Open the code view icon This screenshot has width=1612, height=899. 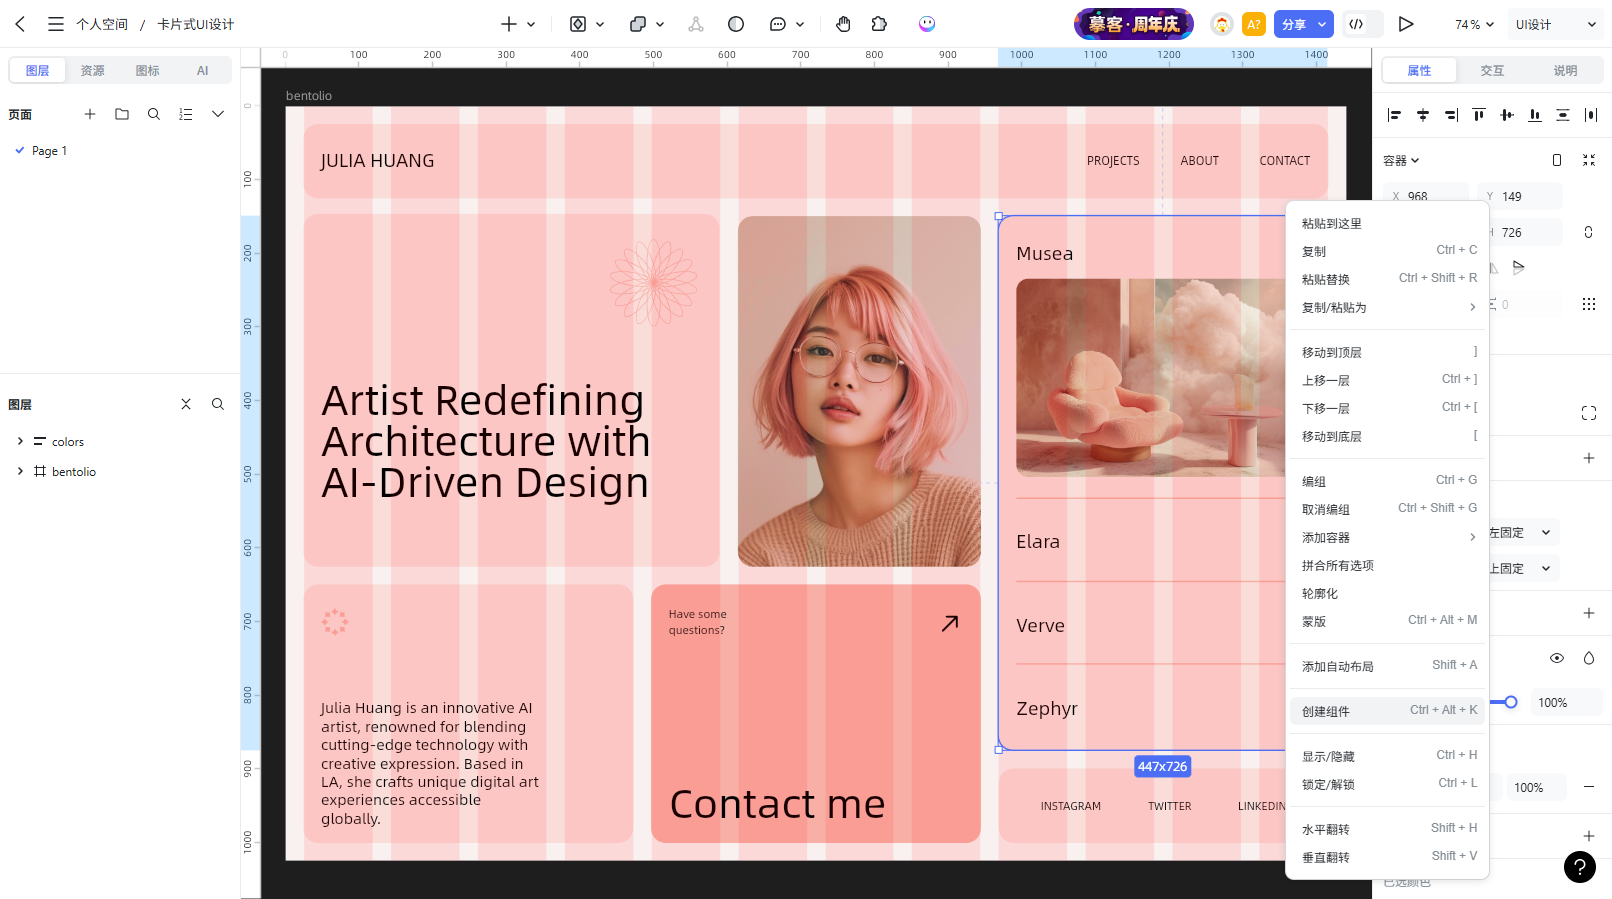pyautogui.click(x=1356, y=24)
